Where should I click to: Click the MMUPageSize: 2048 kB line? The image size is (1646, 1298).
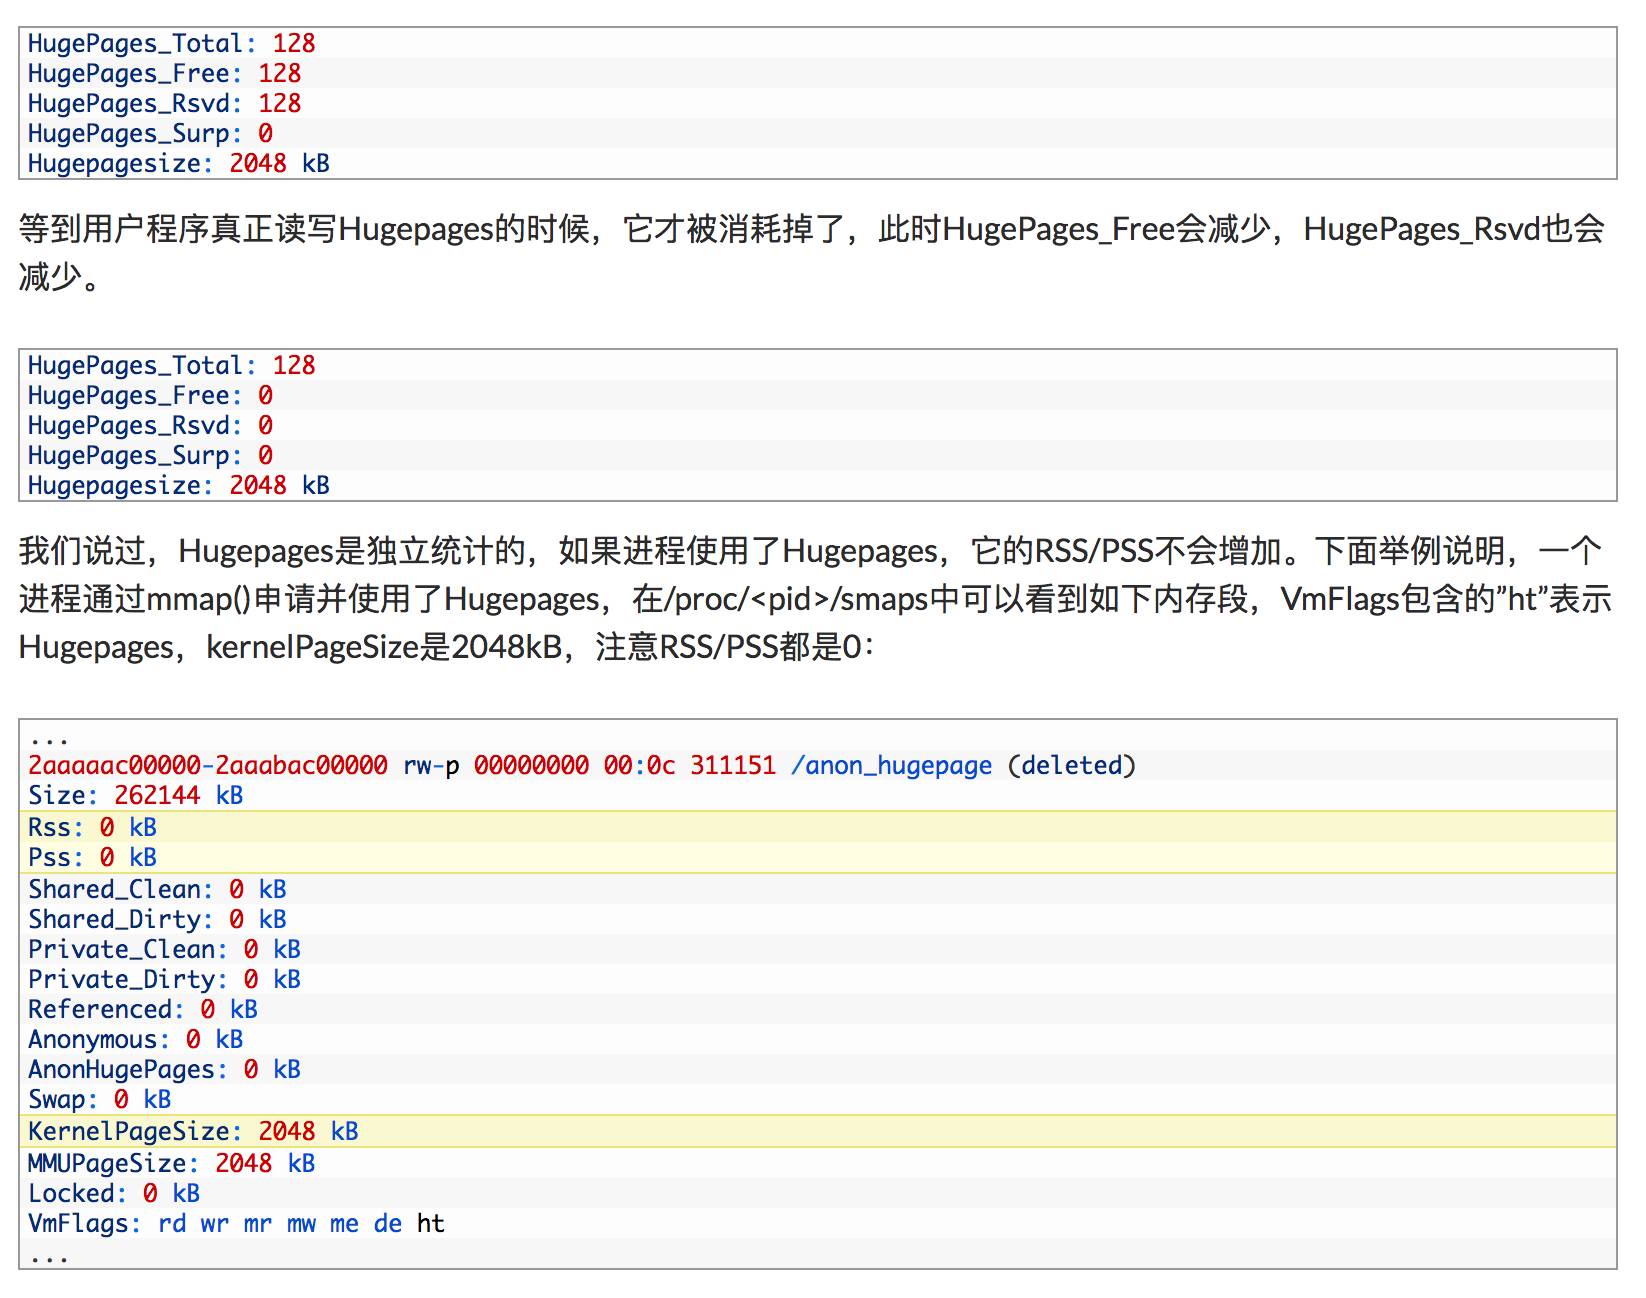click(x=171, y=1164)
